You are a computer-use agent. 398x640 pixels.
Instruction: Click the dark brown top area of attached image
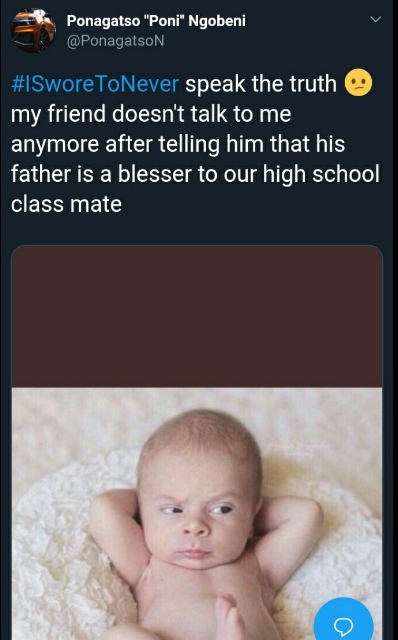(x=197, y=316)
